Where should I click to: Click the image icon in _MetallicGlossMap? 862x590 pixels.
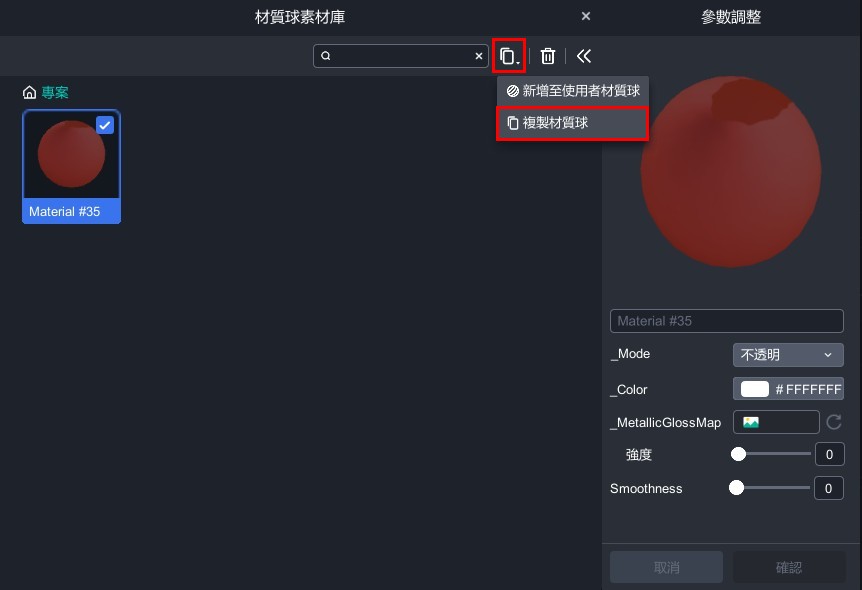click(751, 422)
